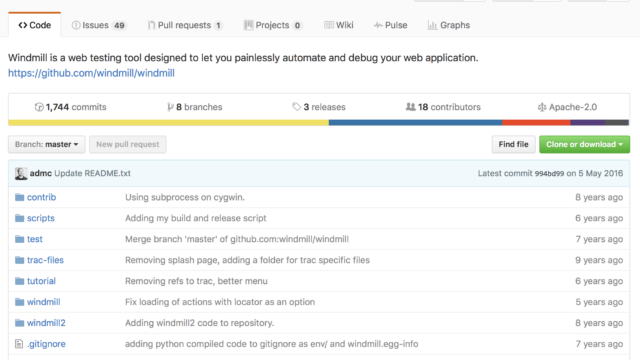View the Pulse tab
The height and width of the screenshot is (360, 640).
click(390, 25)
